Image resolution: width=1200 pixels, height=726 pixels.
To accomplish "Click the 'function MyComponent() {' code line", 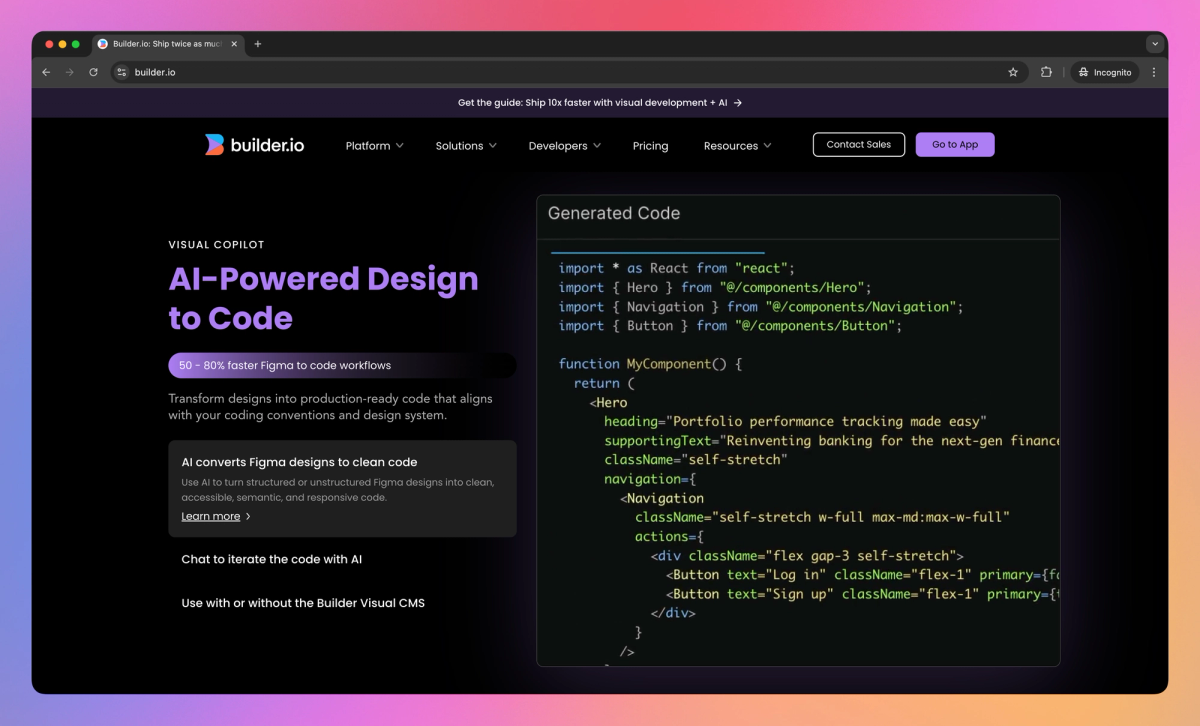I will tap(650, 364).
